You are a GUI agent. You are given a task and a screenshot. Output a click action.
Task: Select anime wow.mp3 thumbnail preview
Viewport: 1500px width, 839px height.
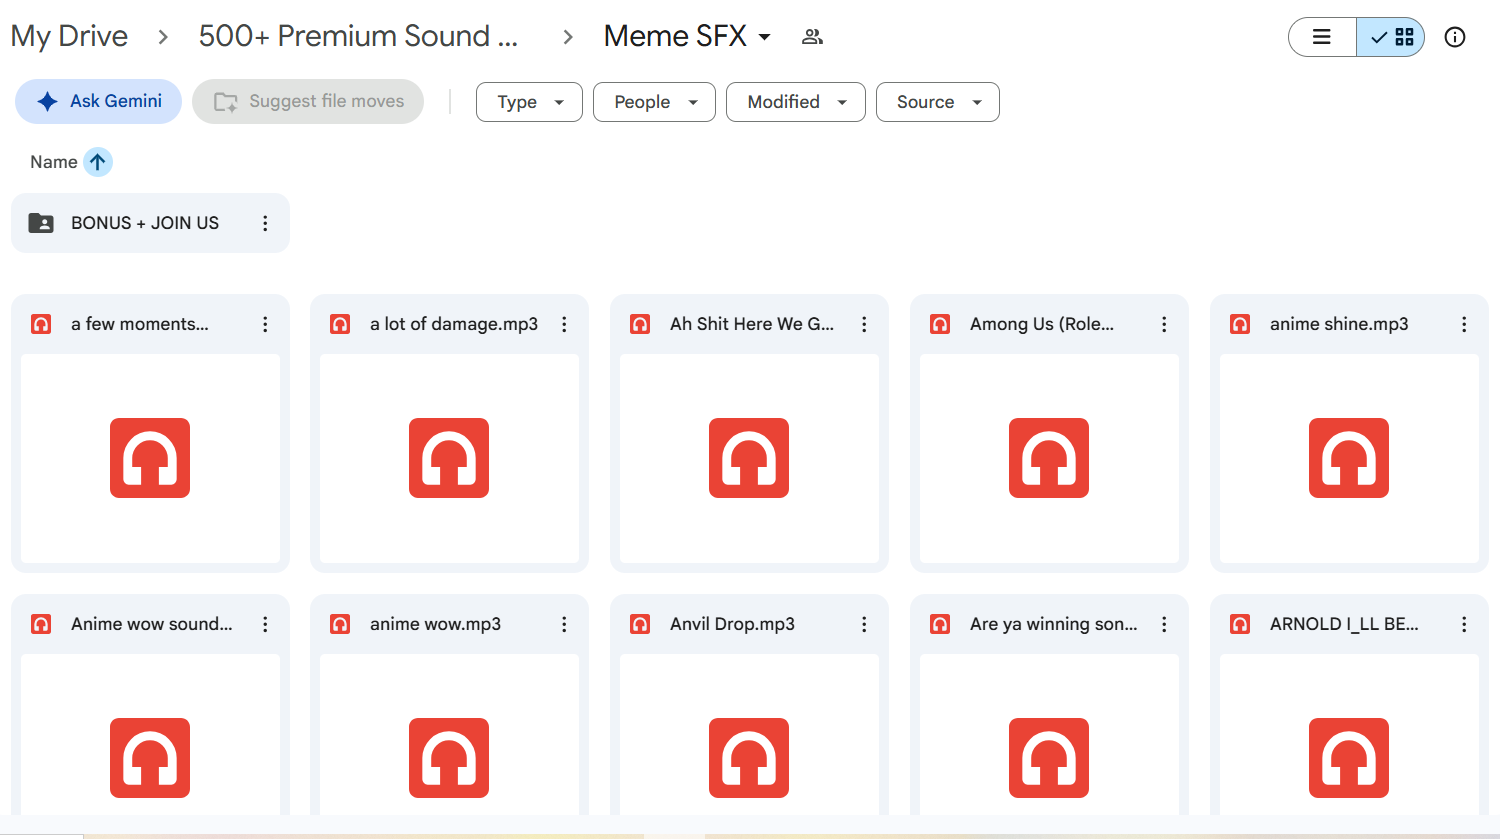[449, 735]
